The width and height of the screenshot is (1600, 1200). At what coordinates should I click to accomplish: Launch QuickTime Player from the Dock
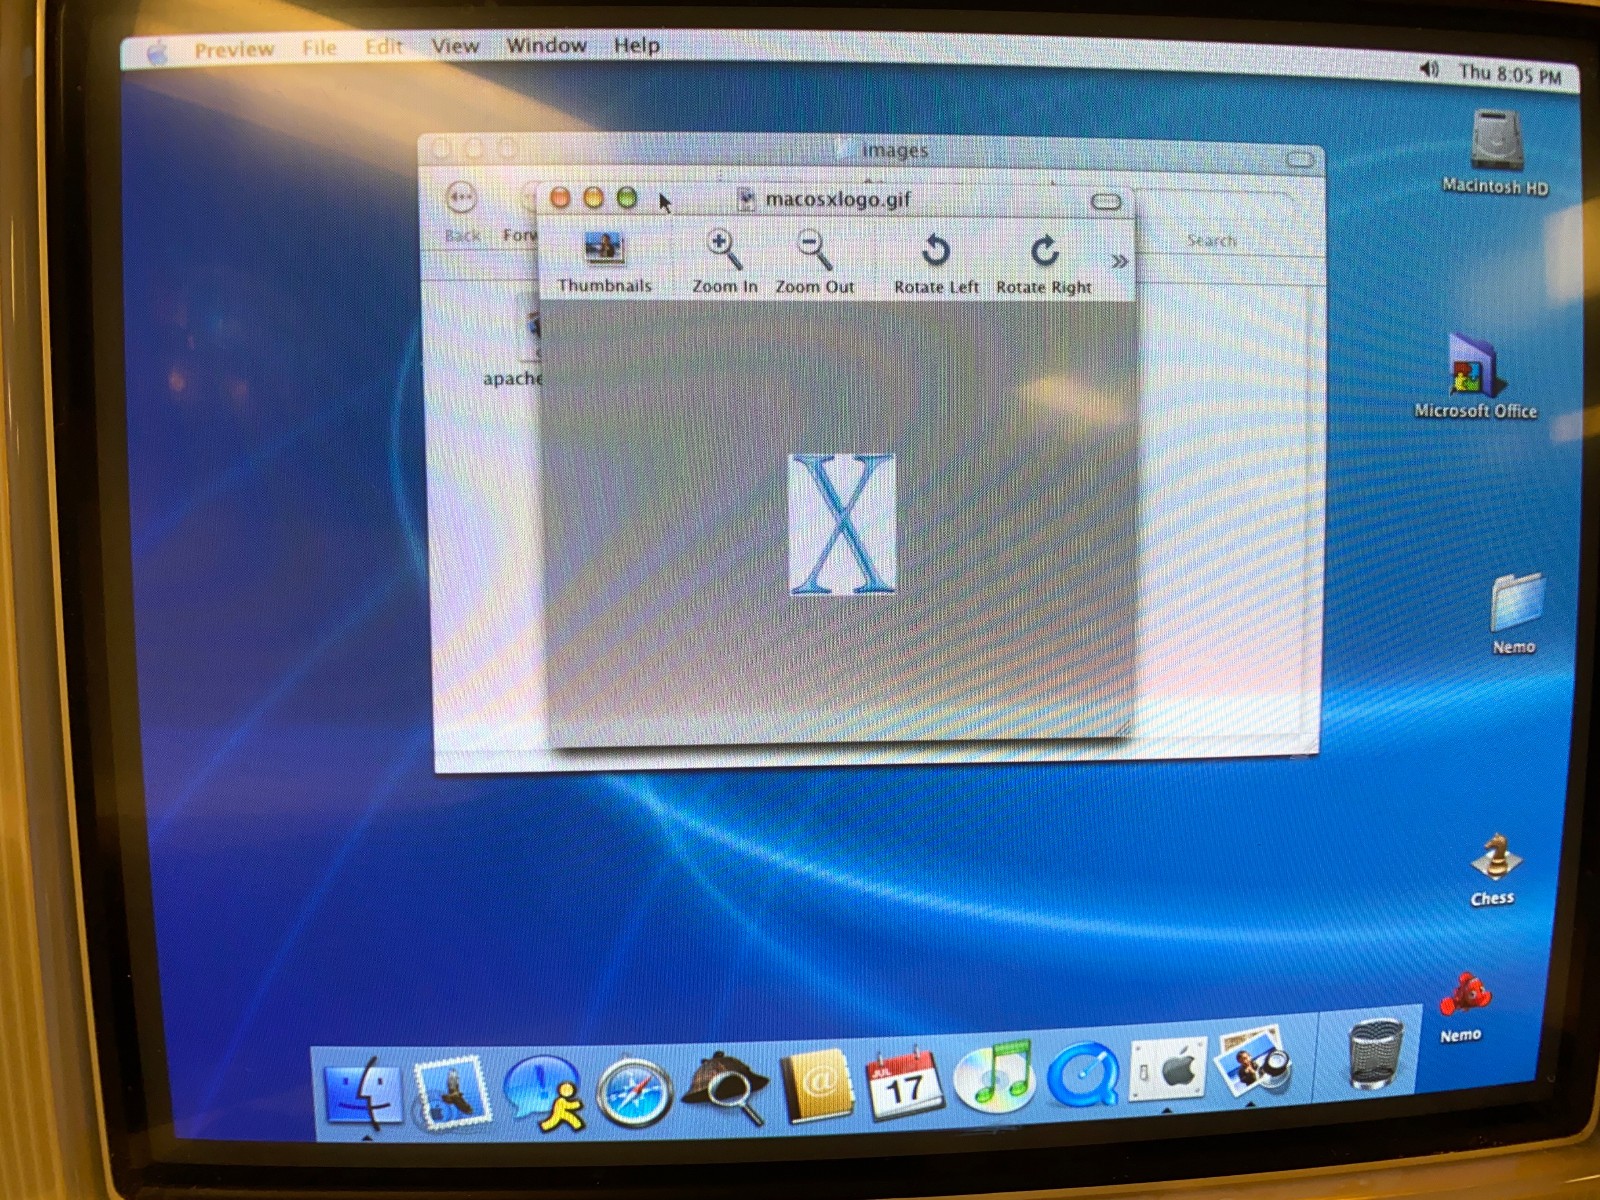click(x=1083, y=1074)
